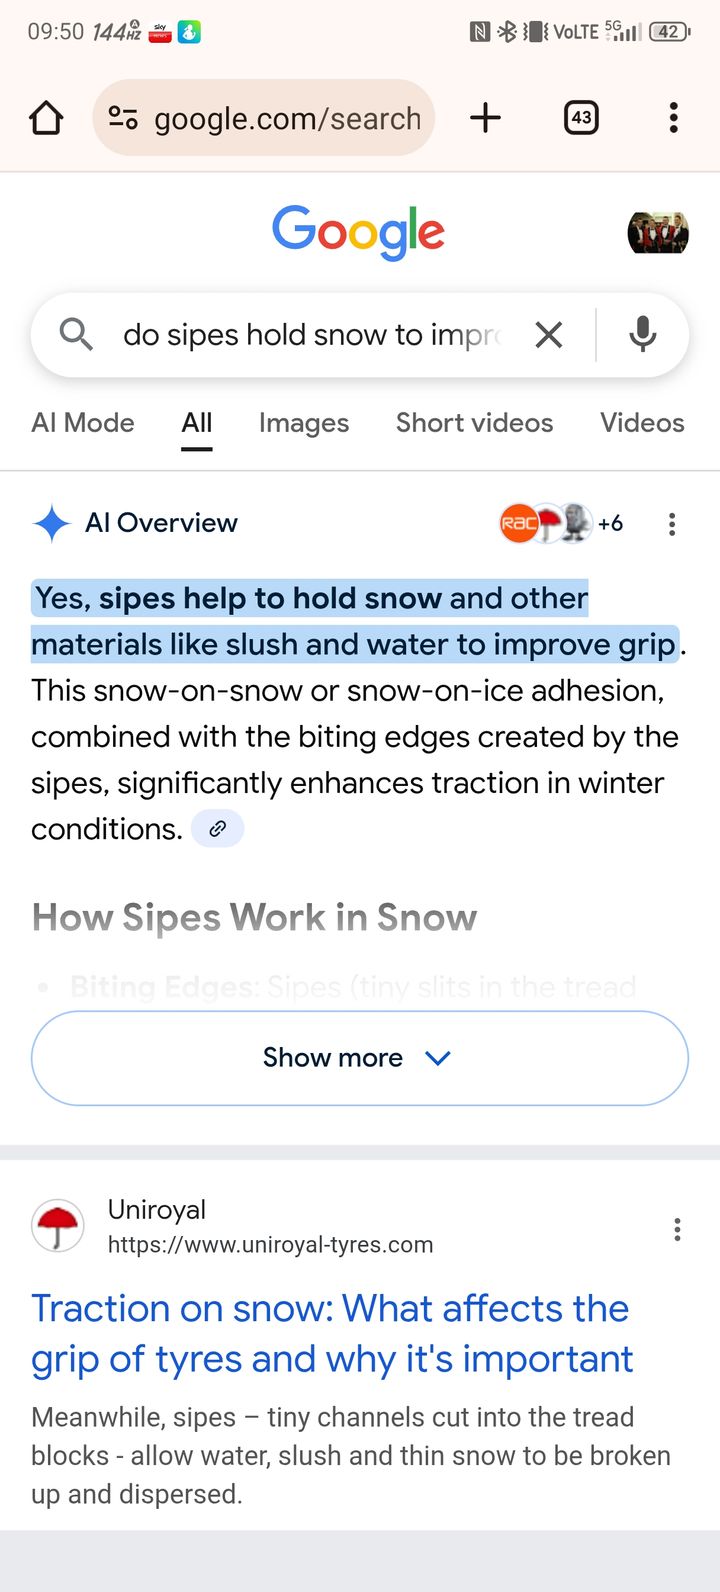The image size is (720, 1592).
Task: Open Uniroyal result three-dot options
Action: (677, 1229)
